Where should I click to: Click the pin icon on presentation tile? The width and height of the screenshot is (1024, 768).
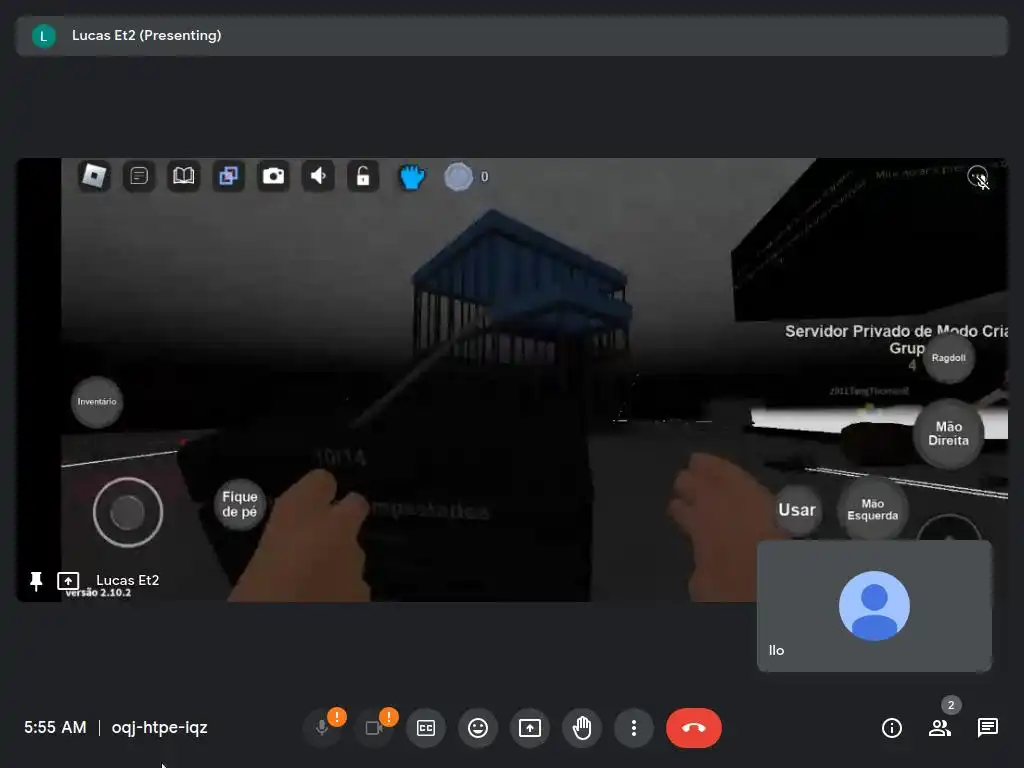tap(36, 581)
